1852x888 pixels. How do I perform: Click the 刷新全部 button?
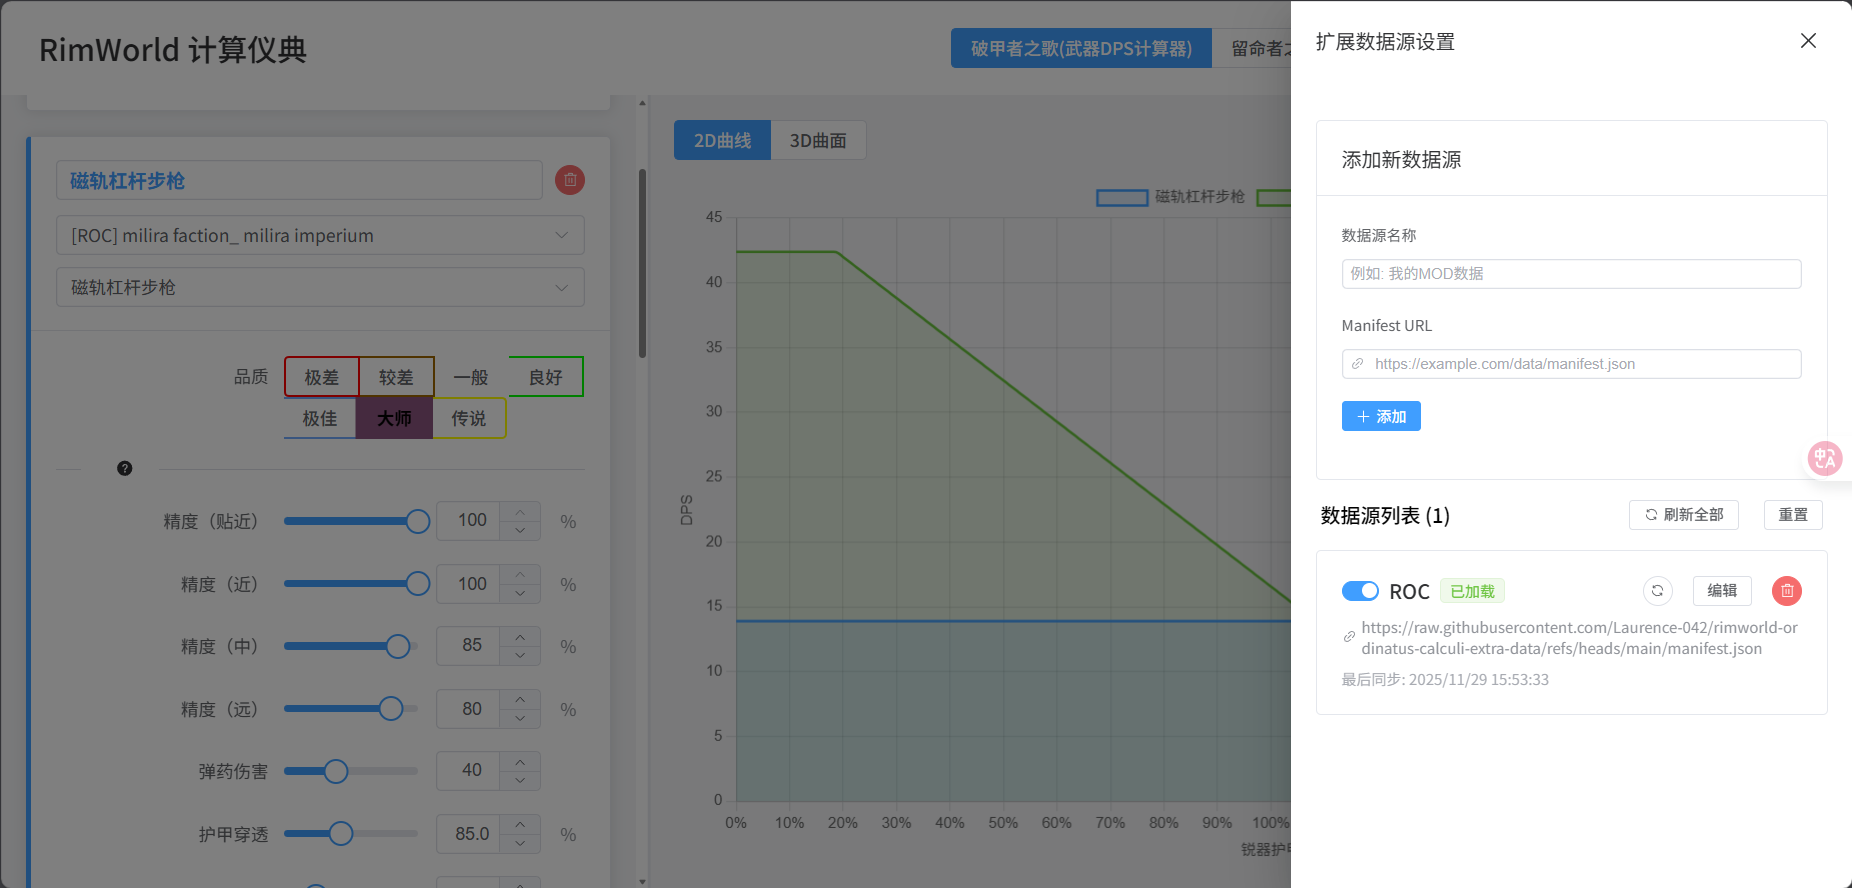pos(1684,515)
